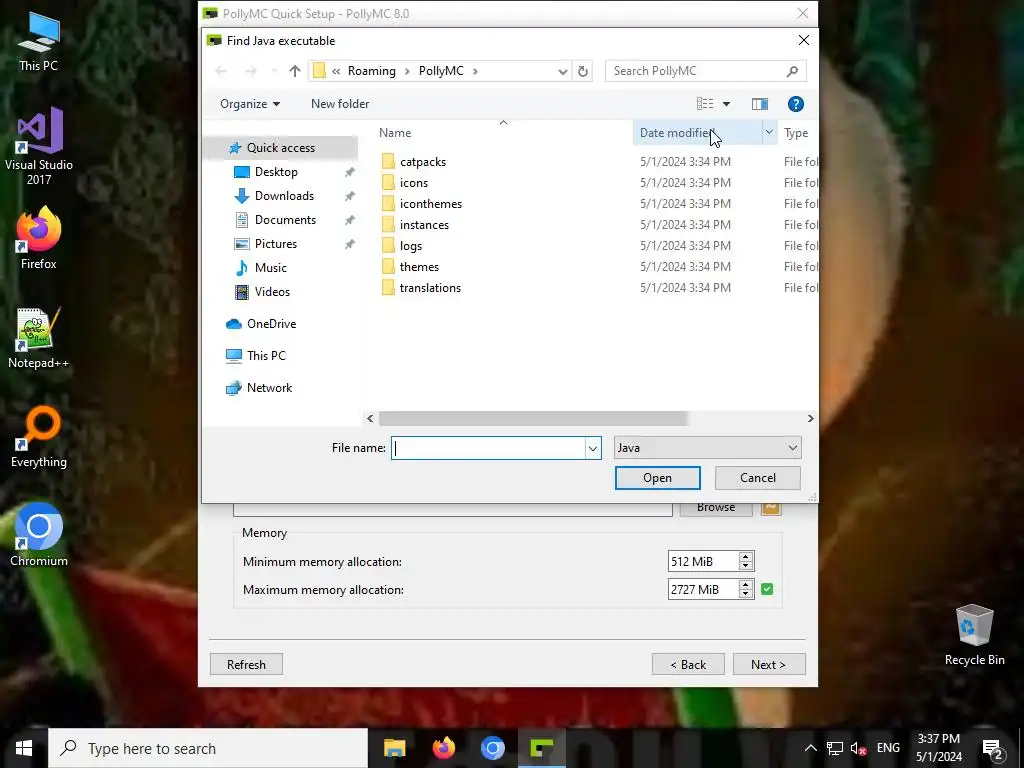
Task: Cancel the Find Java executable dialog
Action: (758, 478)
